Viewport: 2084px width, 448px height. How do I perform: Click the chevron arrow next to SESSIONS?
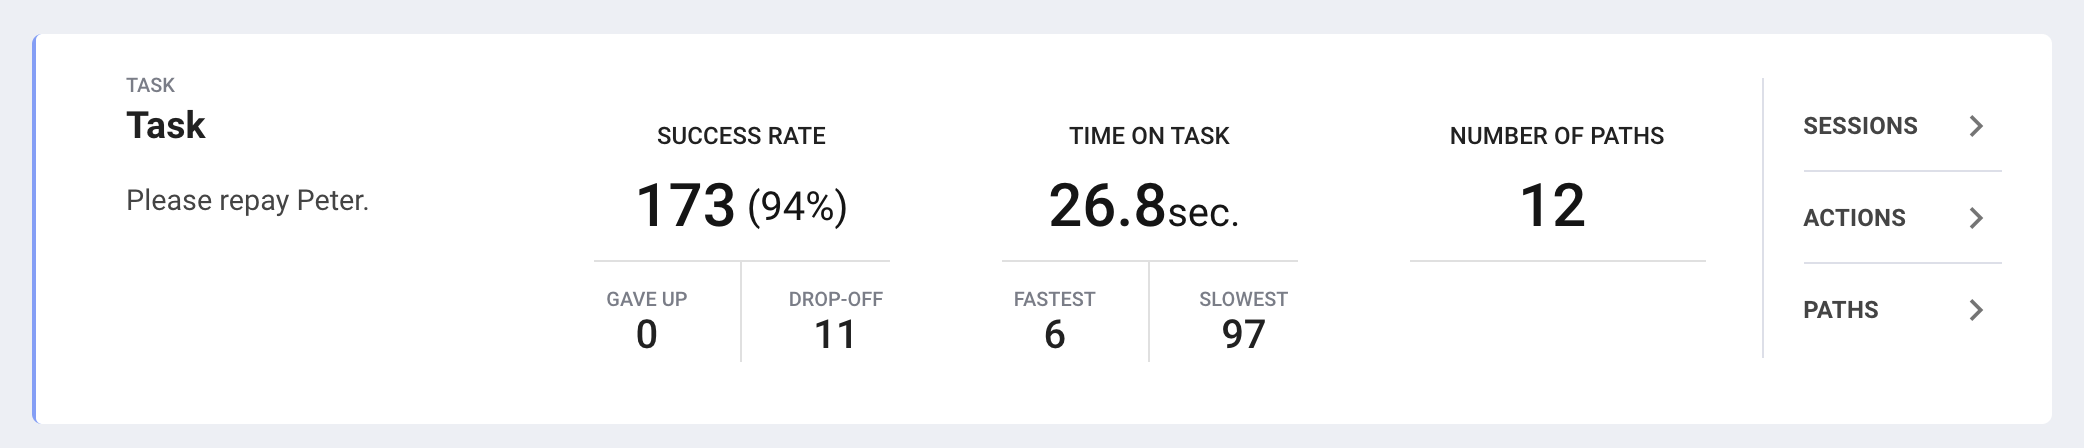tap(1975, 126)
